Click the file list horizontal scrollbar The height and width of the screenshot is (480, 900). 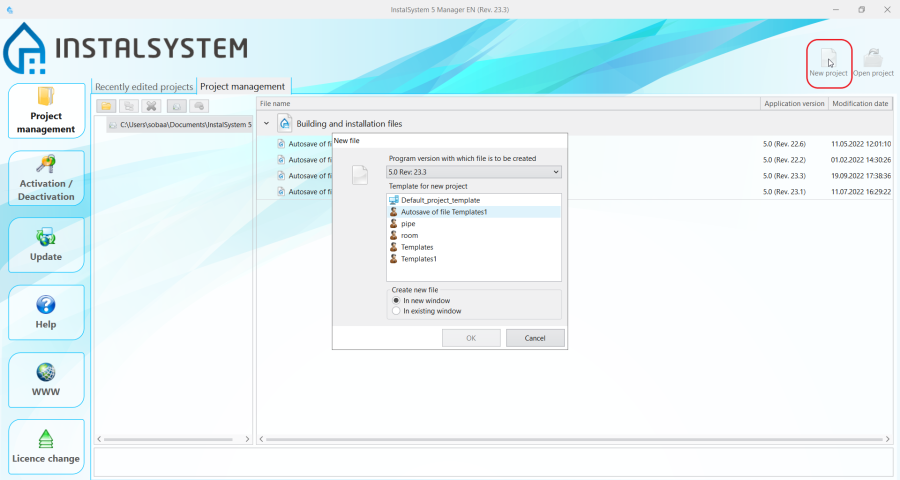[574, 439]
